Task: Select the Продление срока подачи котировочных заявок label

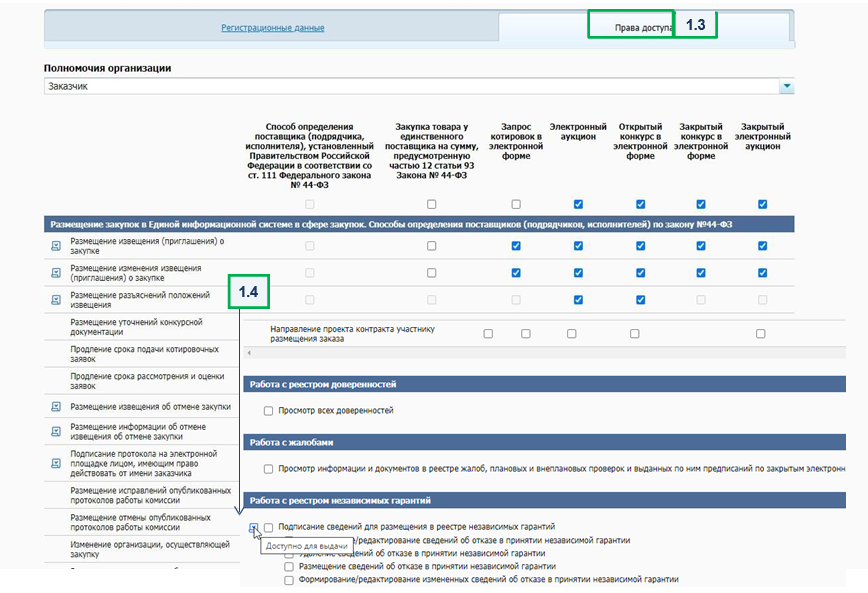Action: [144, 354]
